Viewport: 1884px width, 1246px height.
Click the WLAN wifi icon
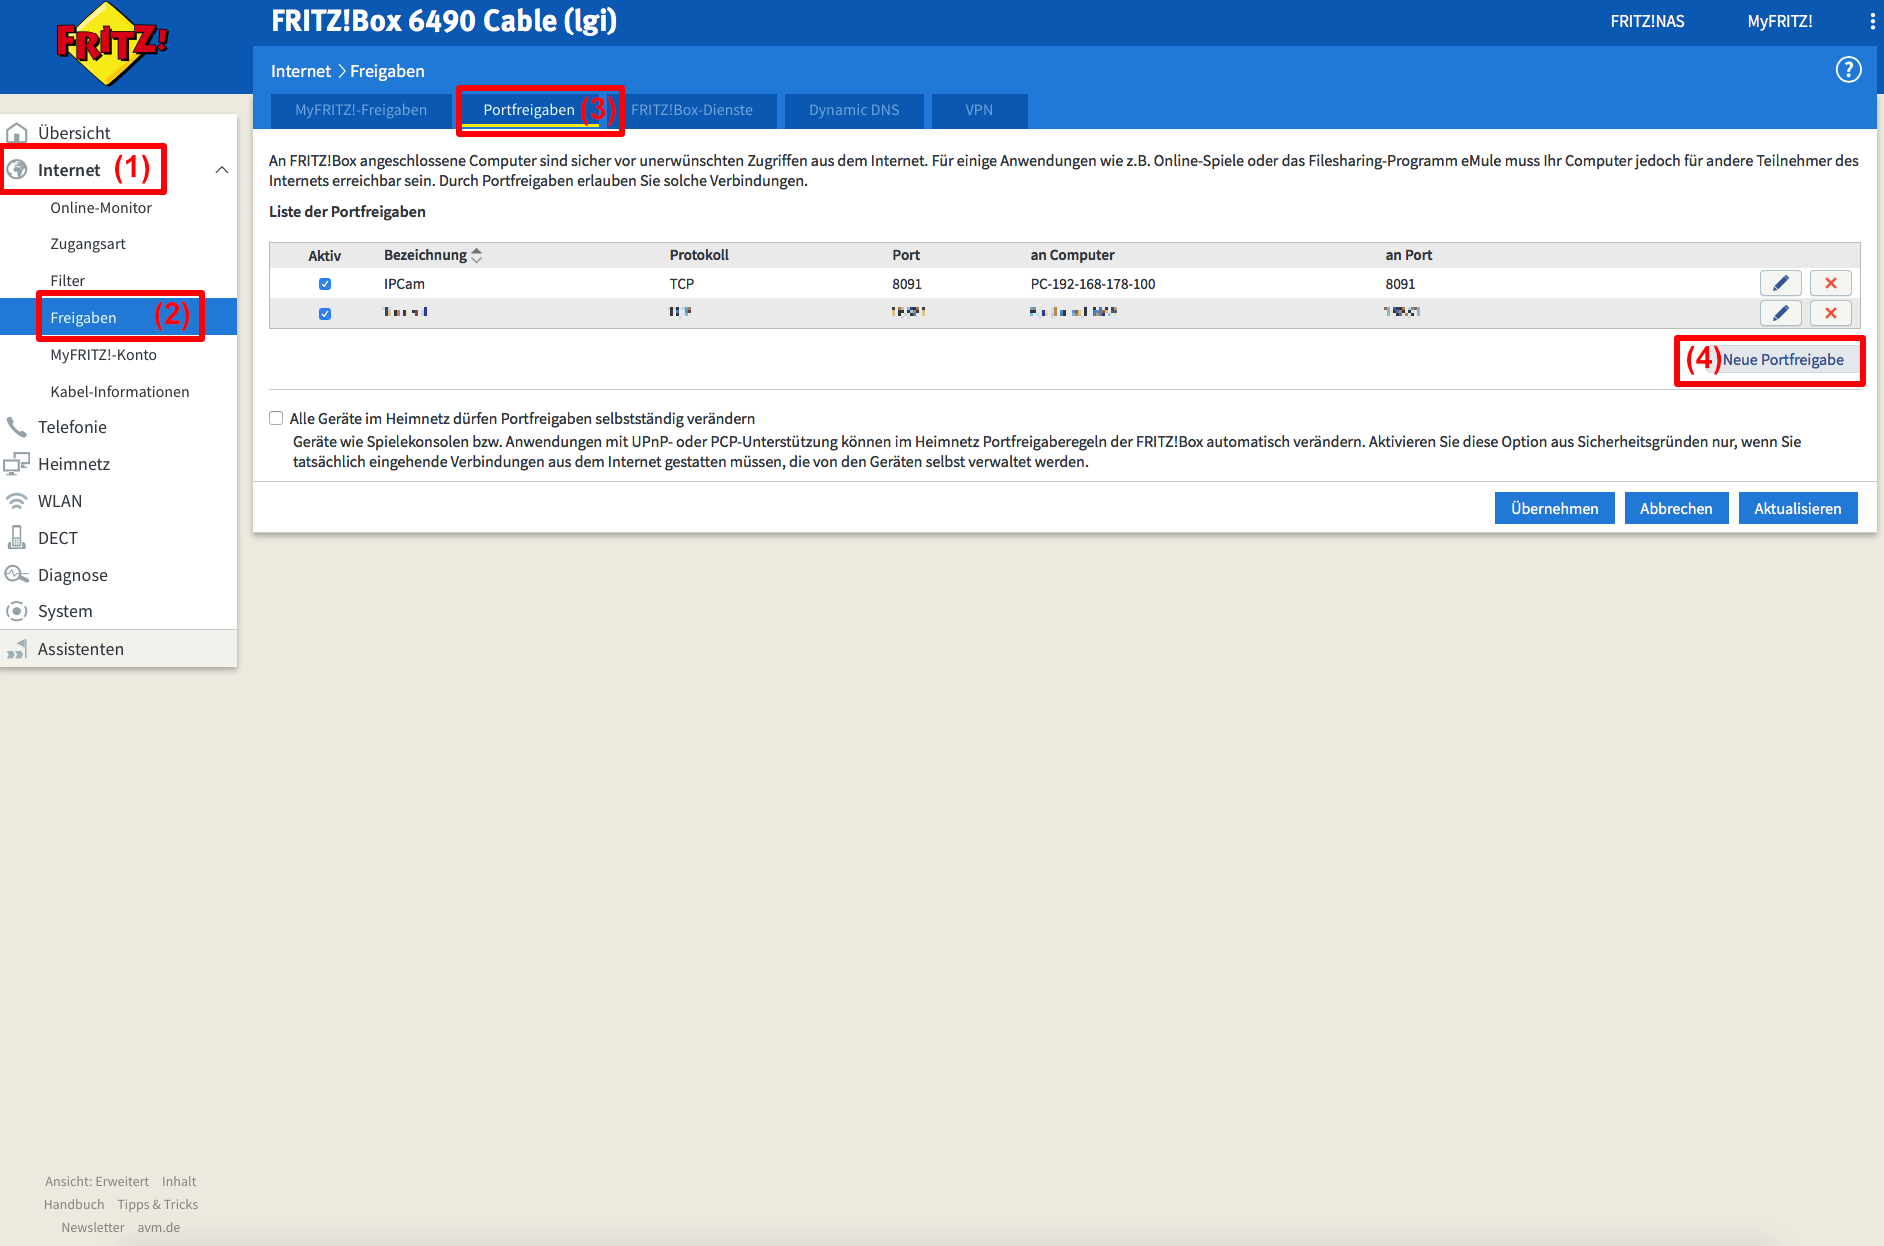pyautogui.click(x=17, y=501)
